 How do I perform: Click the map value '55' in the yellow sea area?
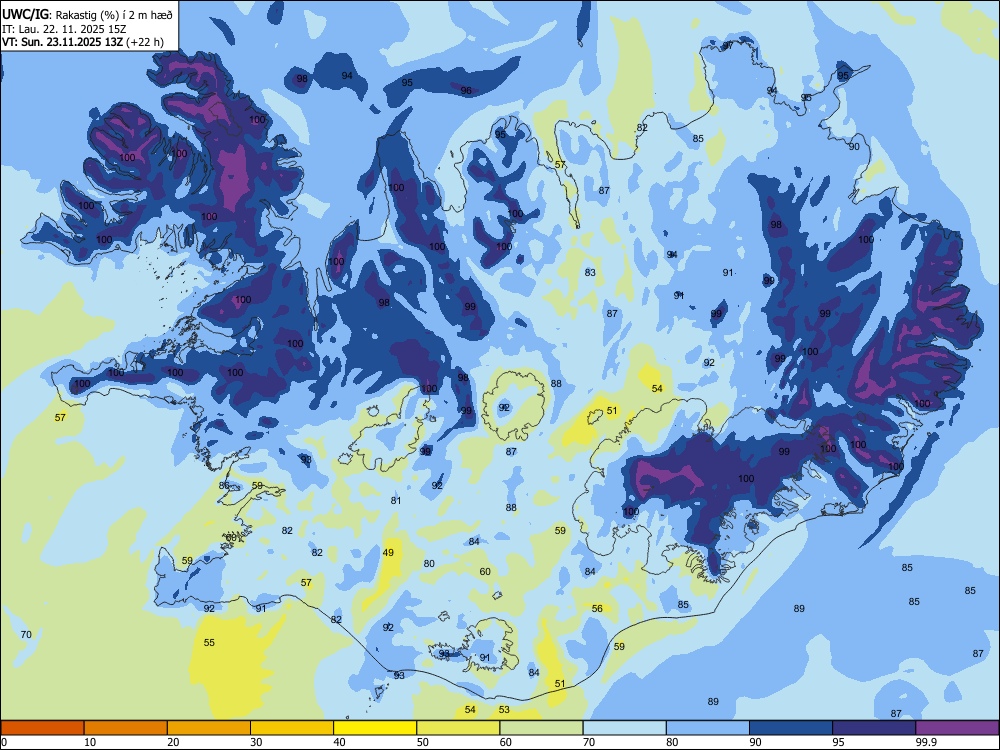(209, 642)
